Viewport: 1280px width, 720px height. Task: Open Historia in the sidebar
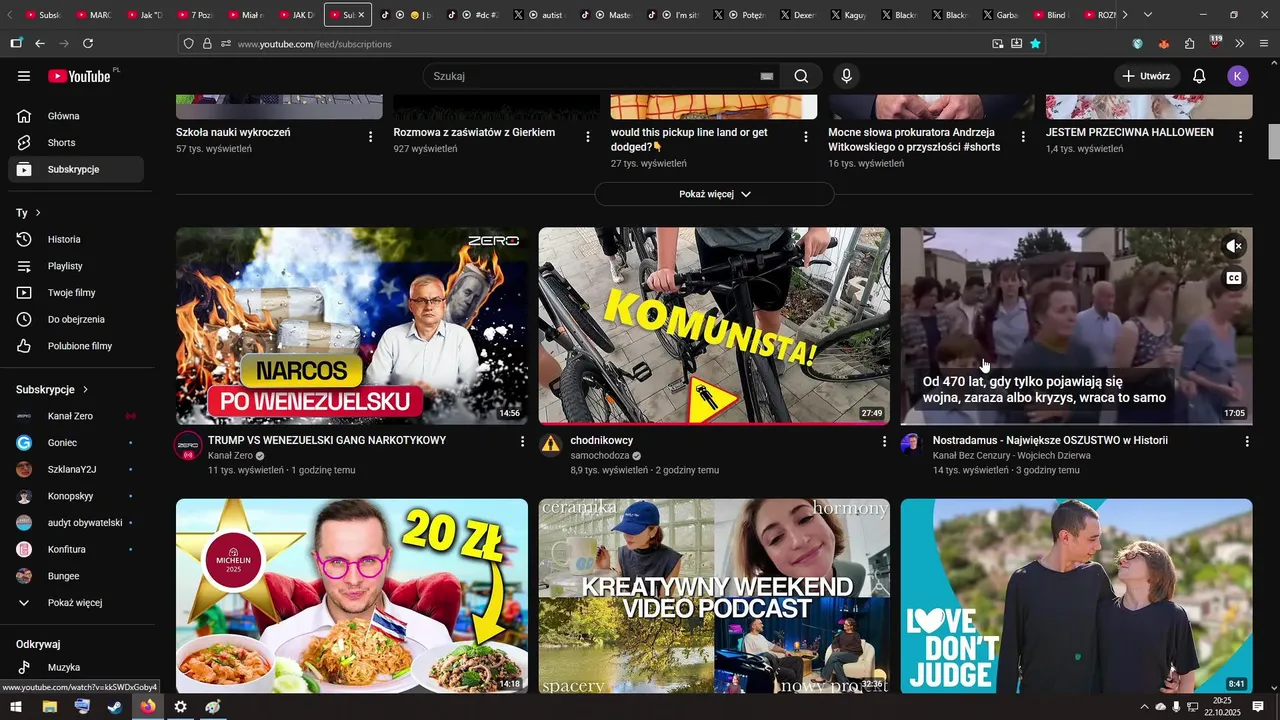tap(76, 240)
